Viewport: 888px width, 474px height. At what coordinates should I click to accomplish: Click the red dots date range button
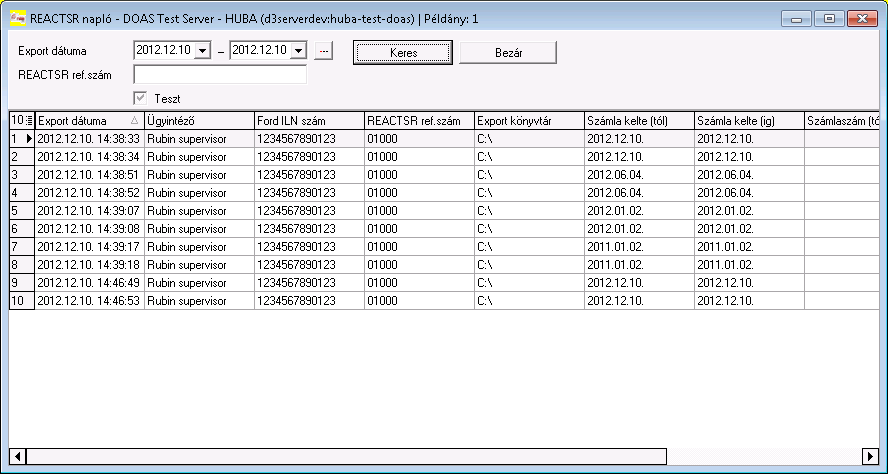[x=323, y=51]
